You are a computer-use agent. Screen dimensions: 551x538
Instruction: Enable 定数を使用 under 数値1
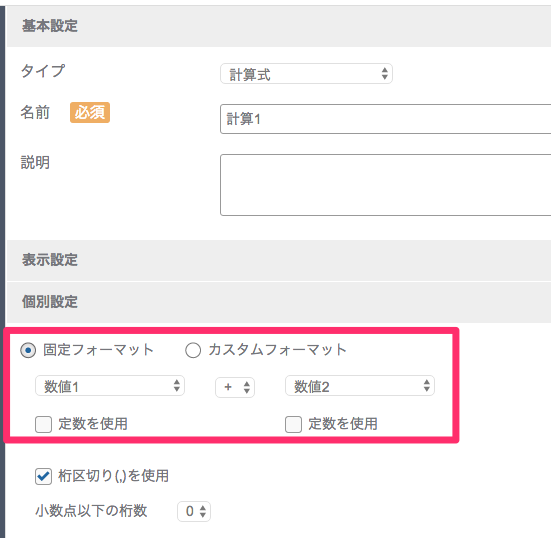(44, 424)
